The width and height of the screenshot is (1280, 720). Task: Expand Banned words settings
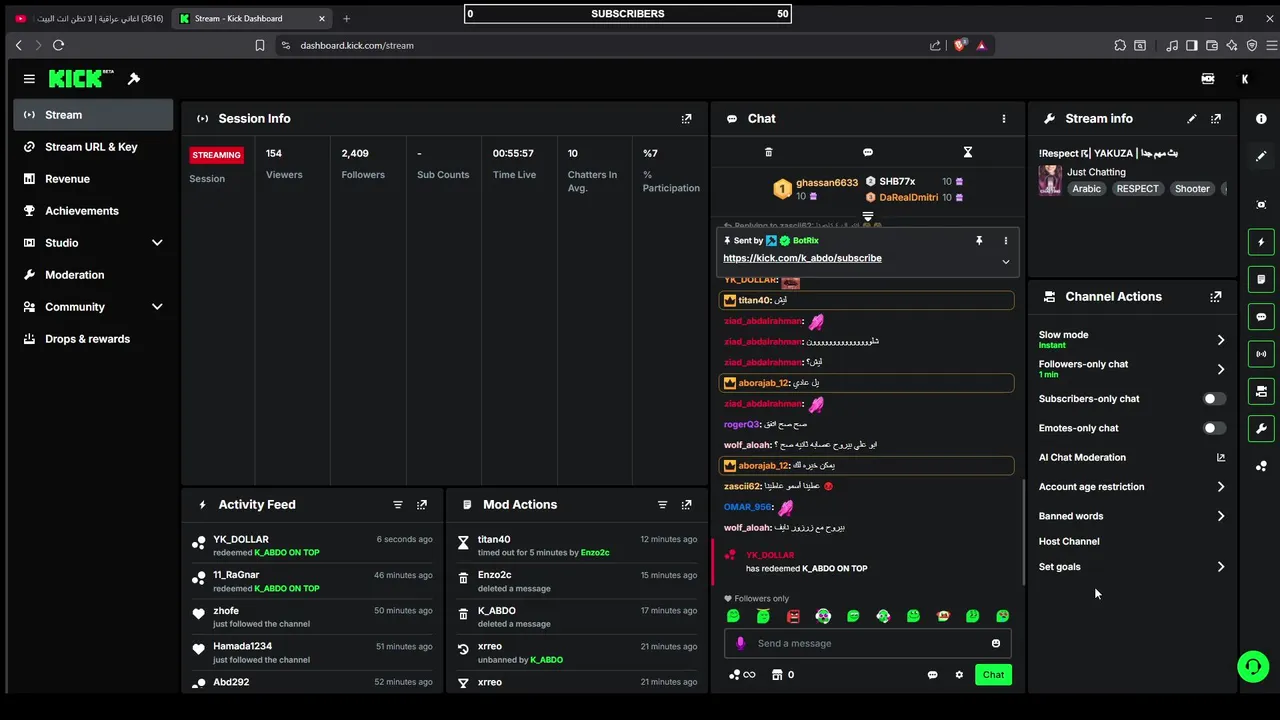point(1221,516)
